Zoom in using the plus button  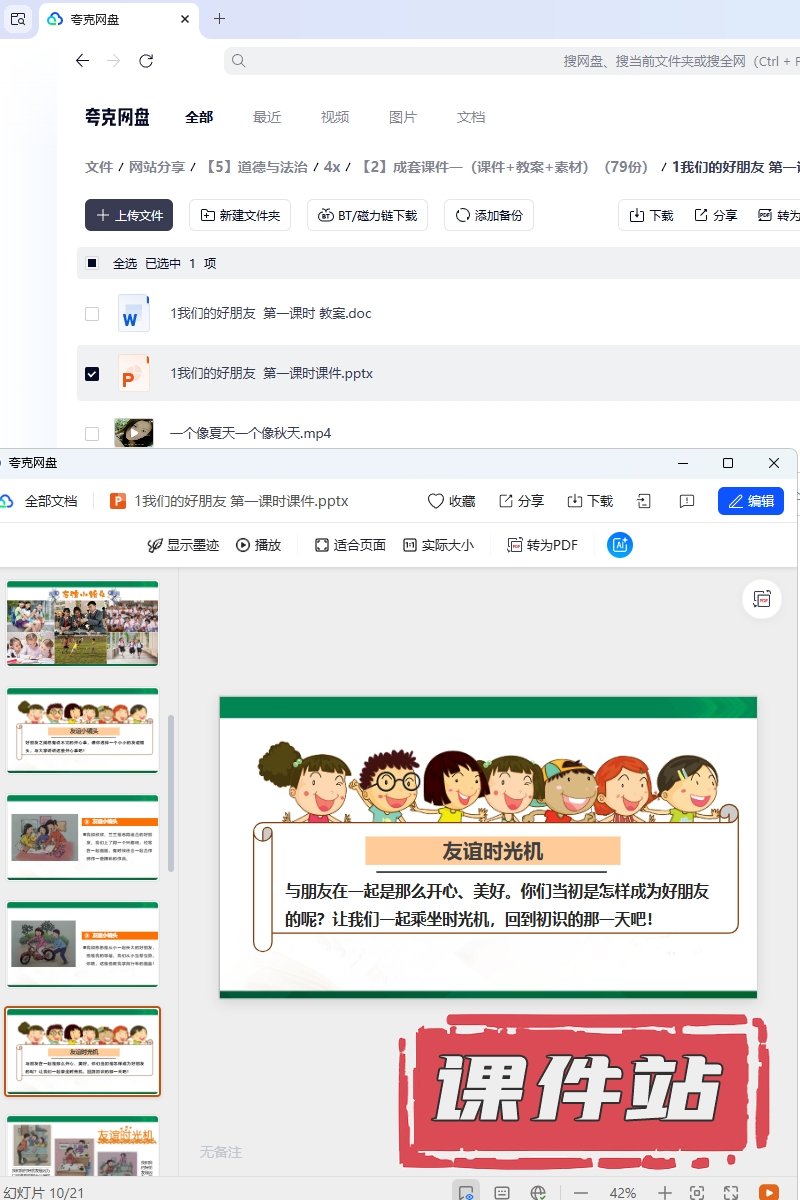click(x=665, y=1192)
